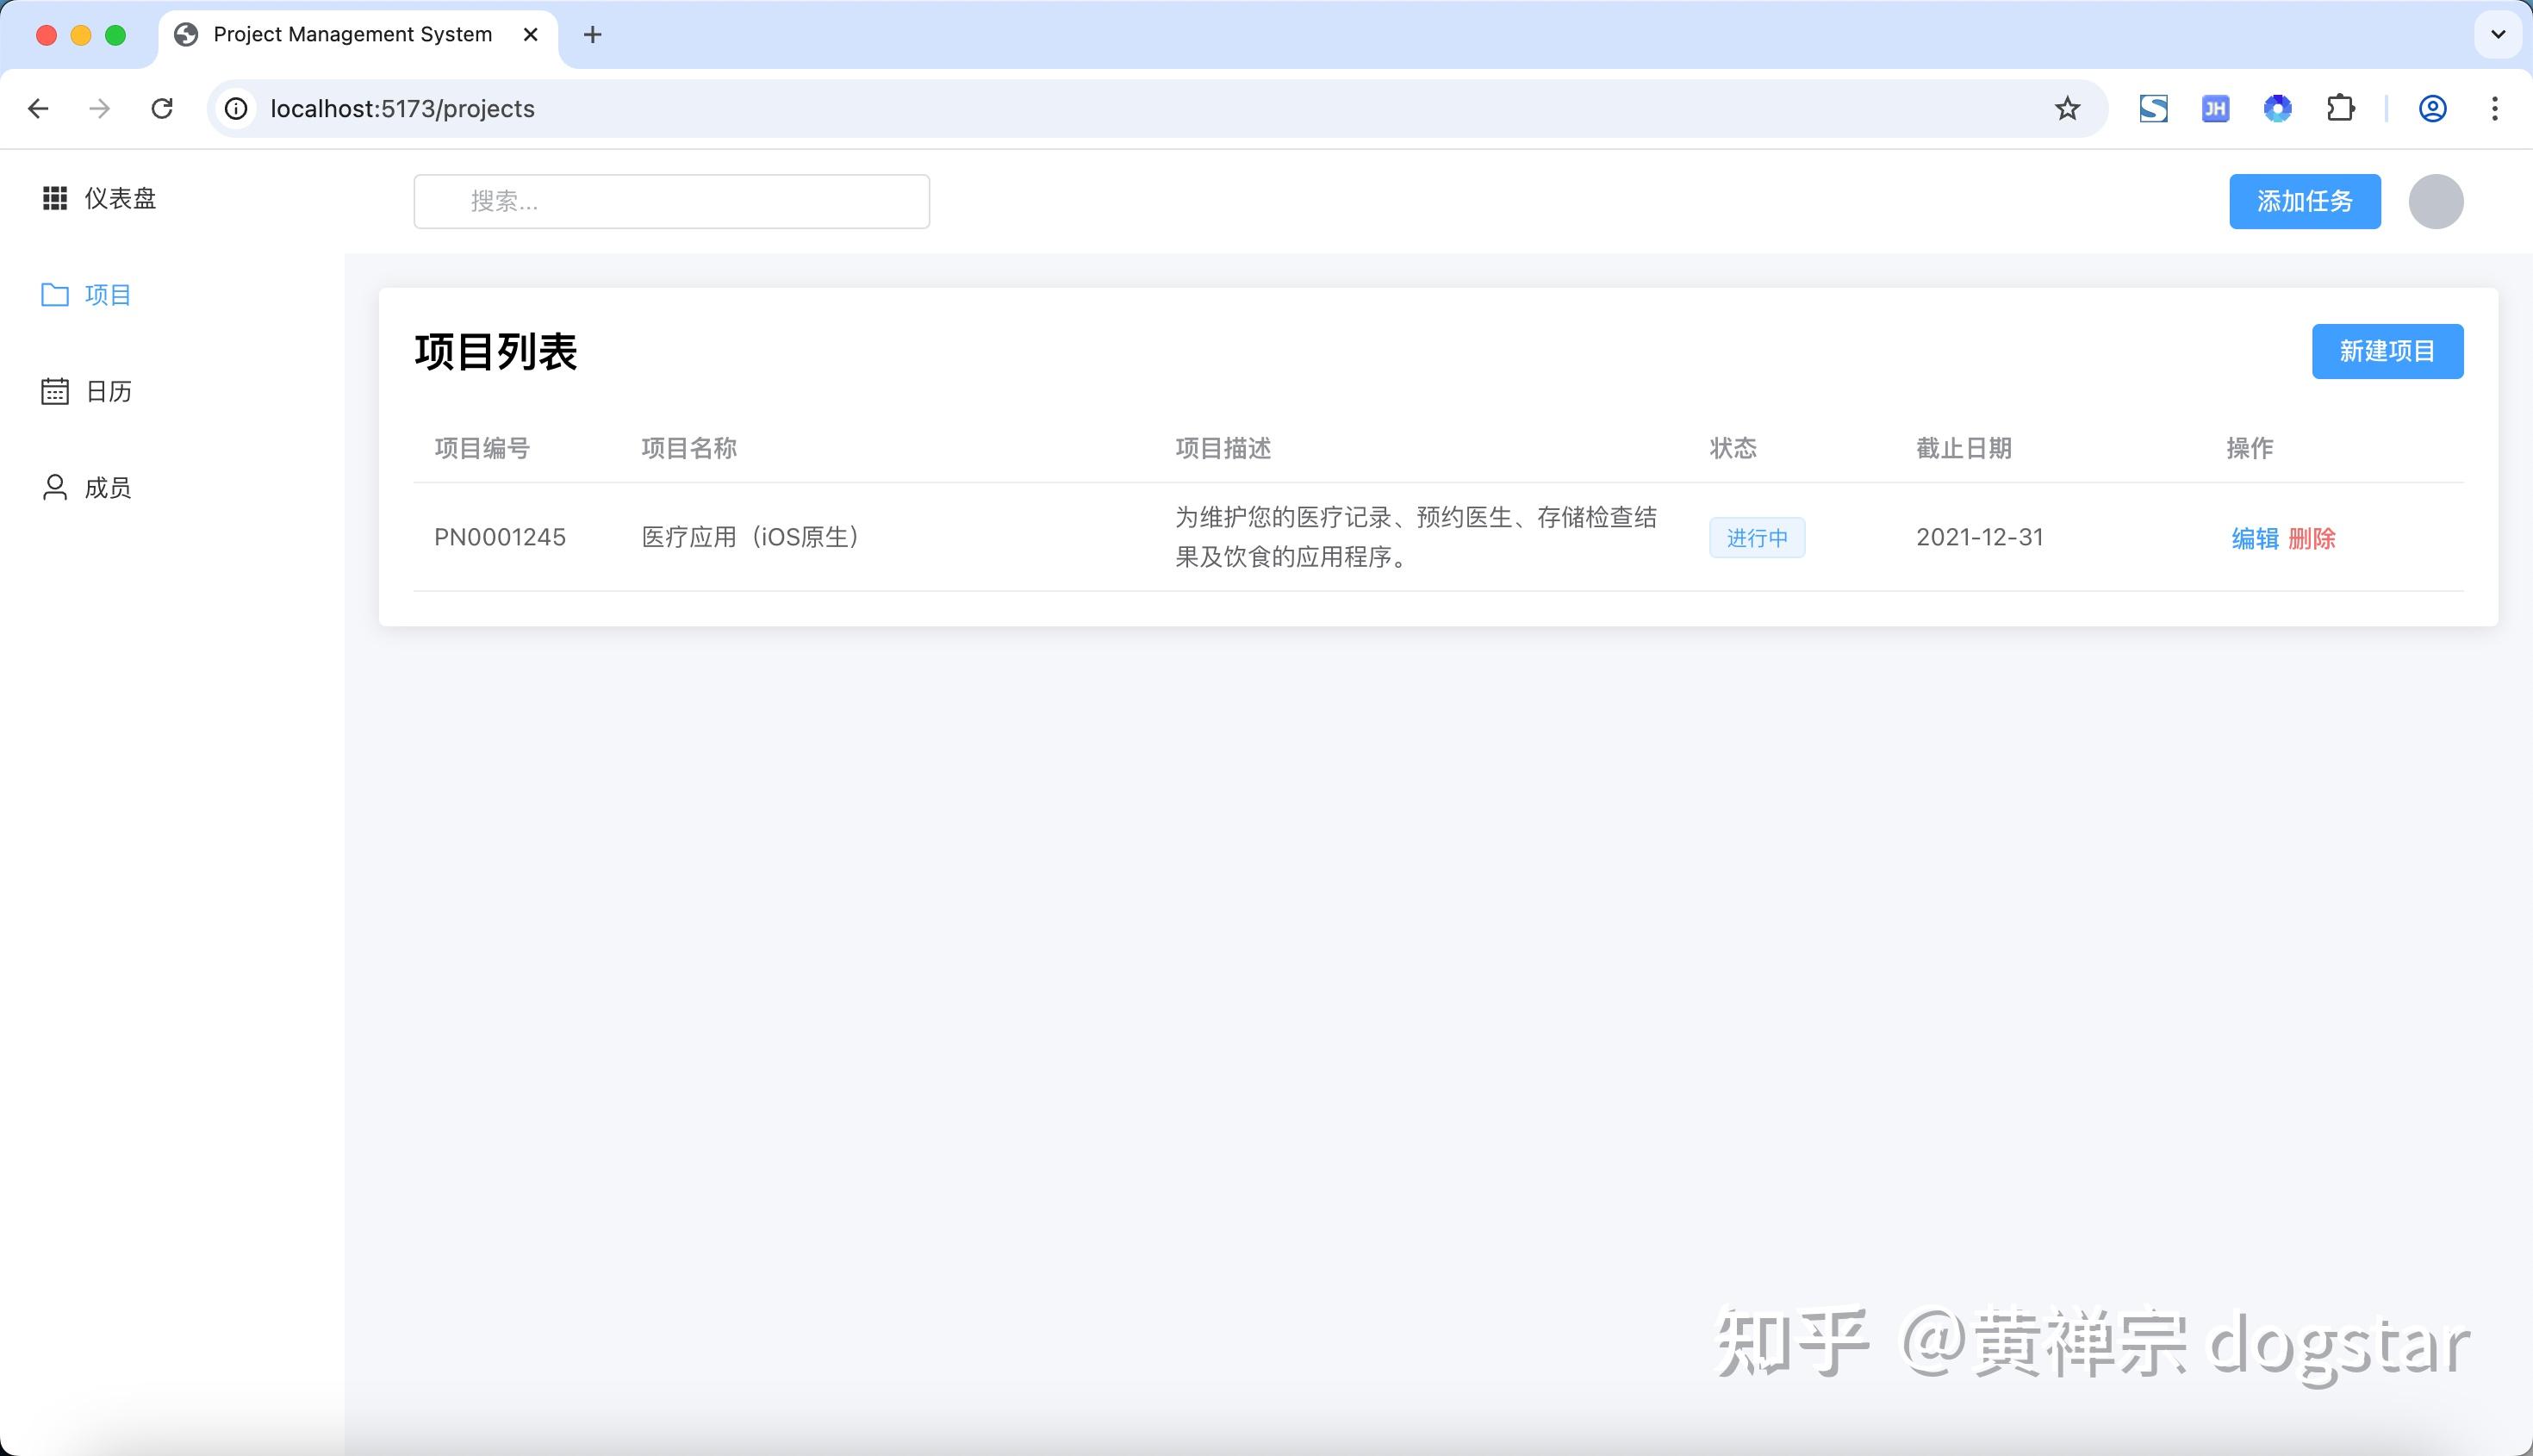Reload the page with the refresh icon

click(162, 109)
